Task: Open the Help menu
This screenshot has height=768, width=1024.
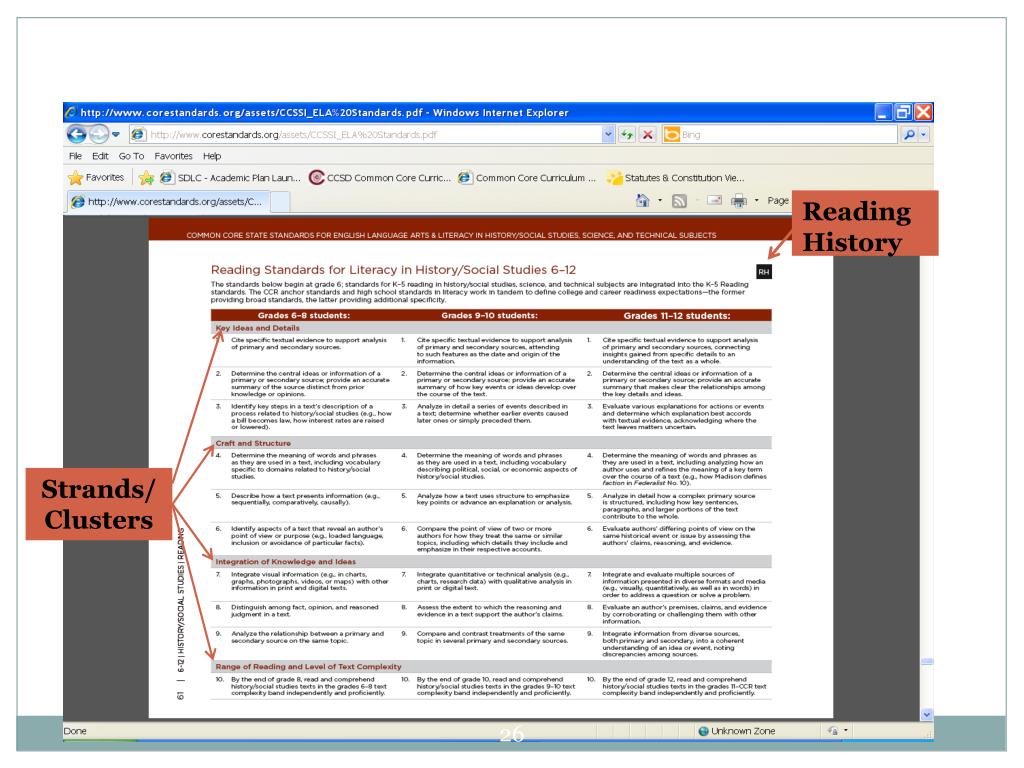Action: tap(212, 156)
